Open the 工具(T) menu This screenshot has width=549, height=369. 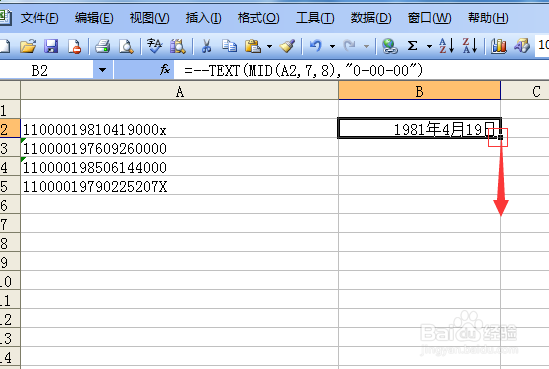(315, 18)
